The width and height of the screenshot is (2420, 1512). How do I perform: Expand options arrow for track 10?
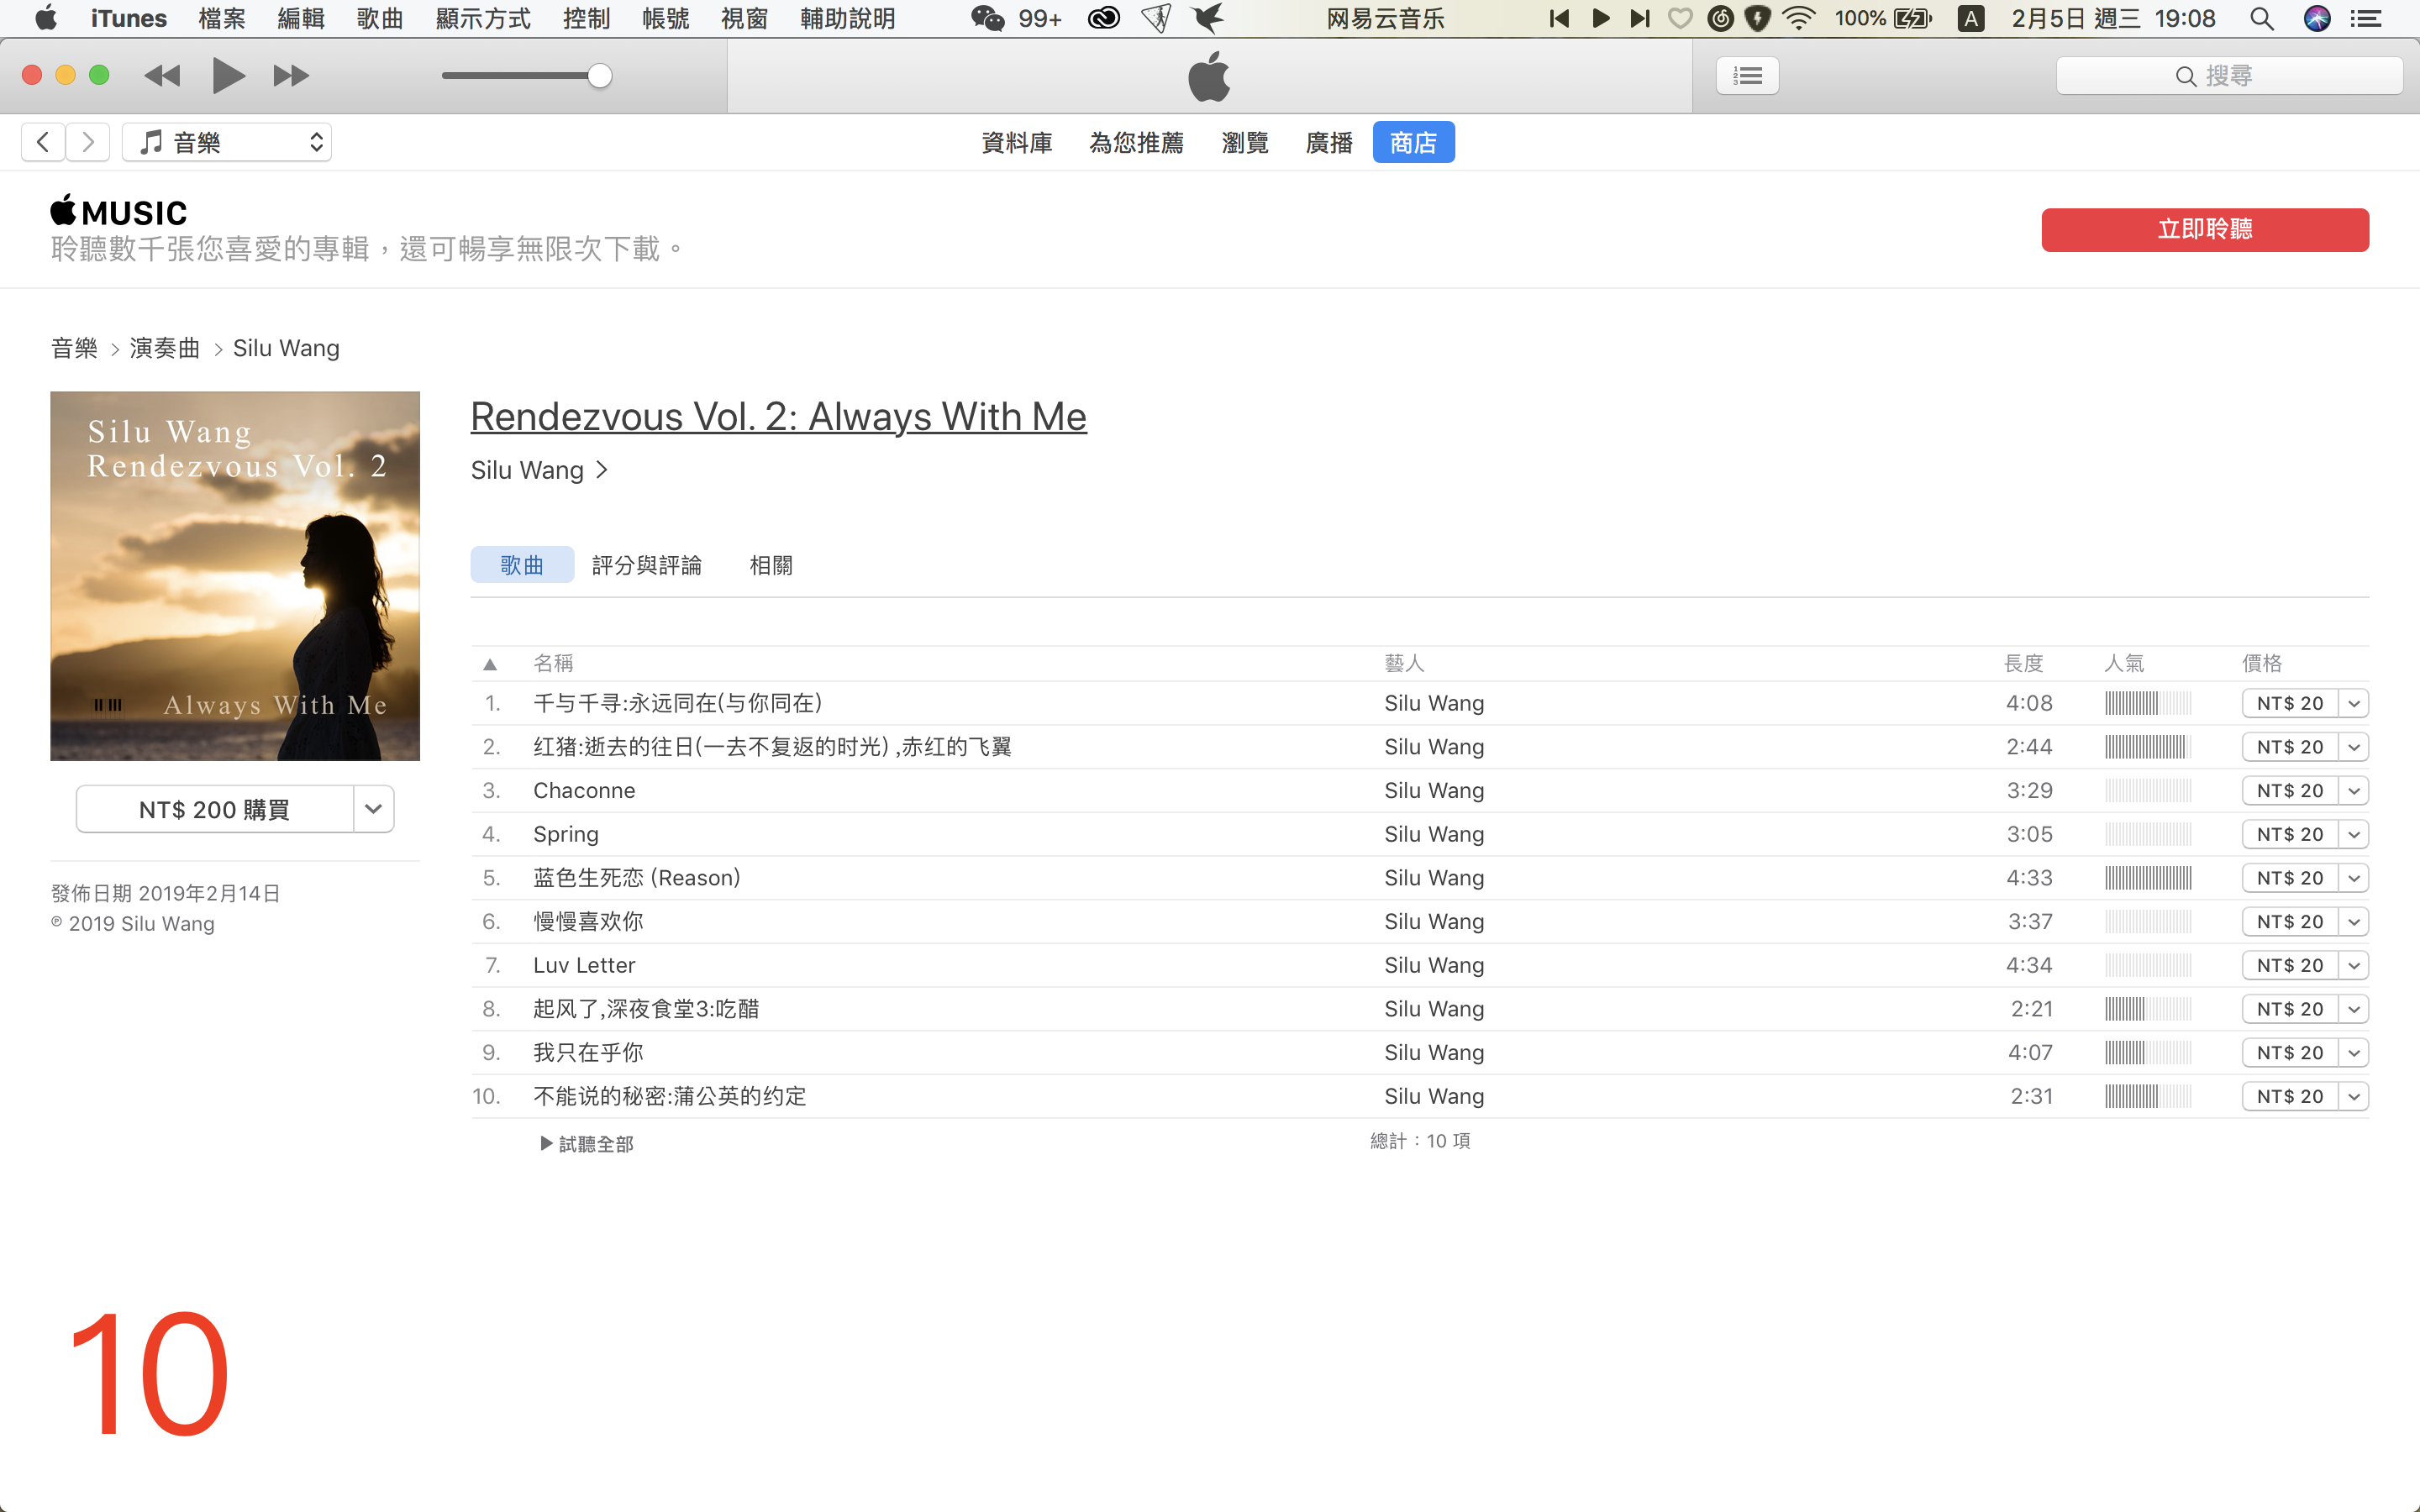pos(2354,1096)
